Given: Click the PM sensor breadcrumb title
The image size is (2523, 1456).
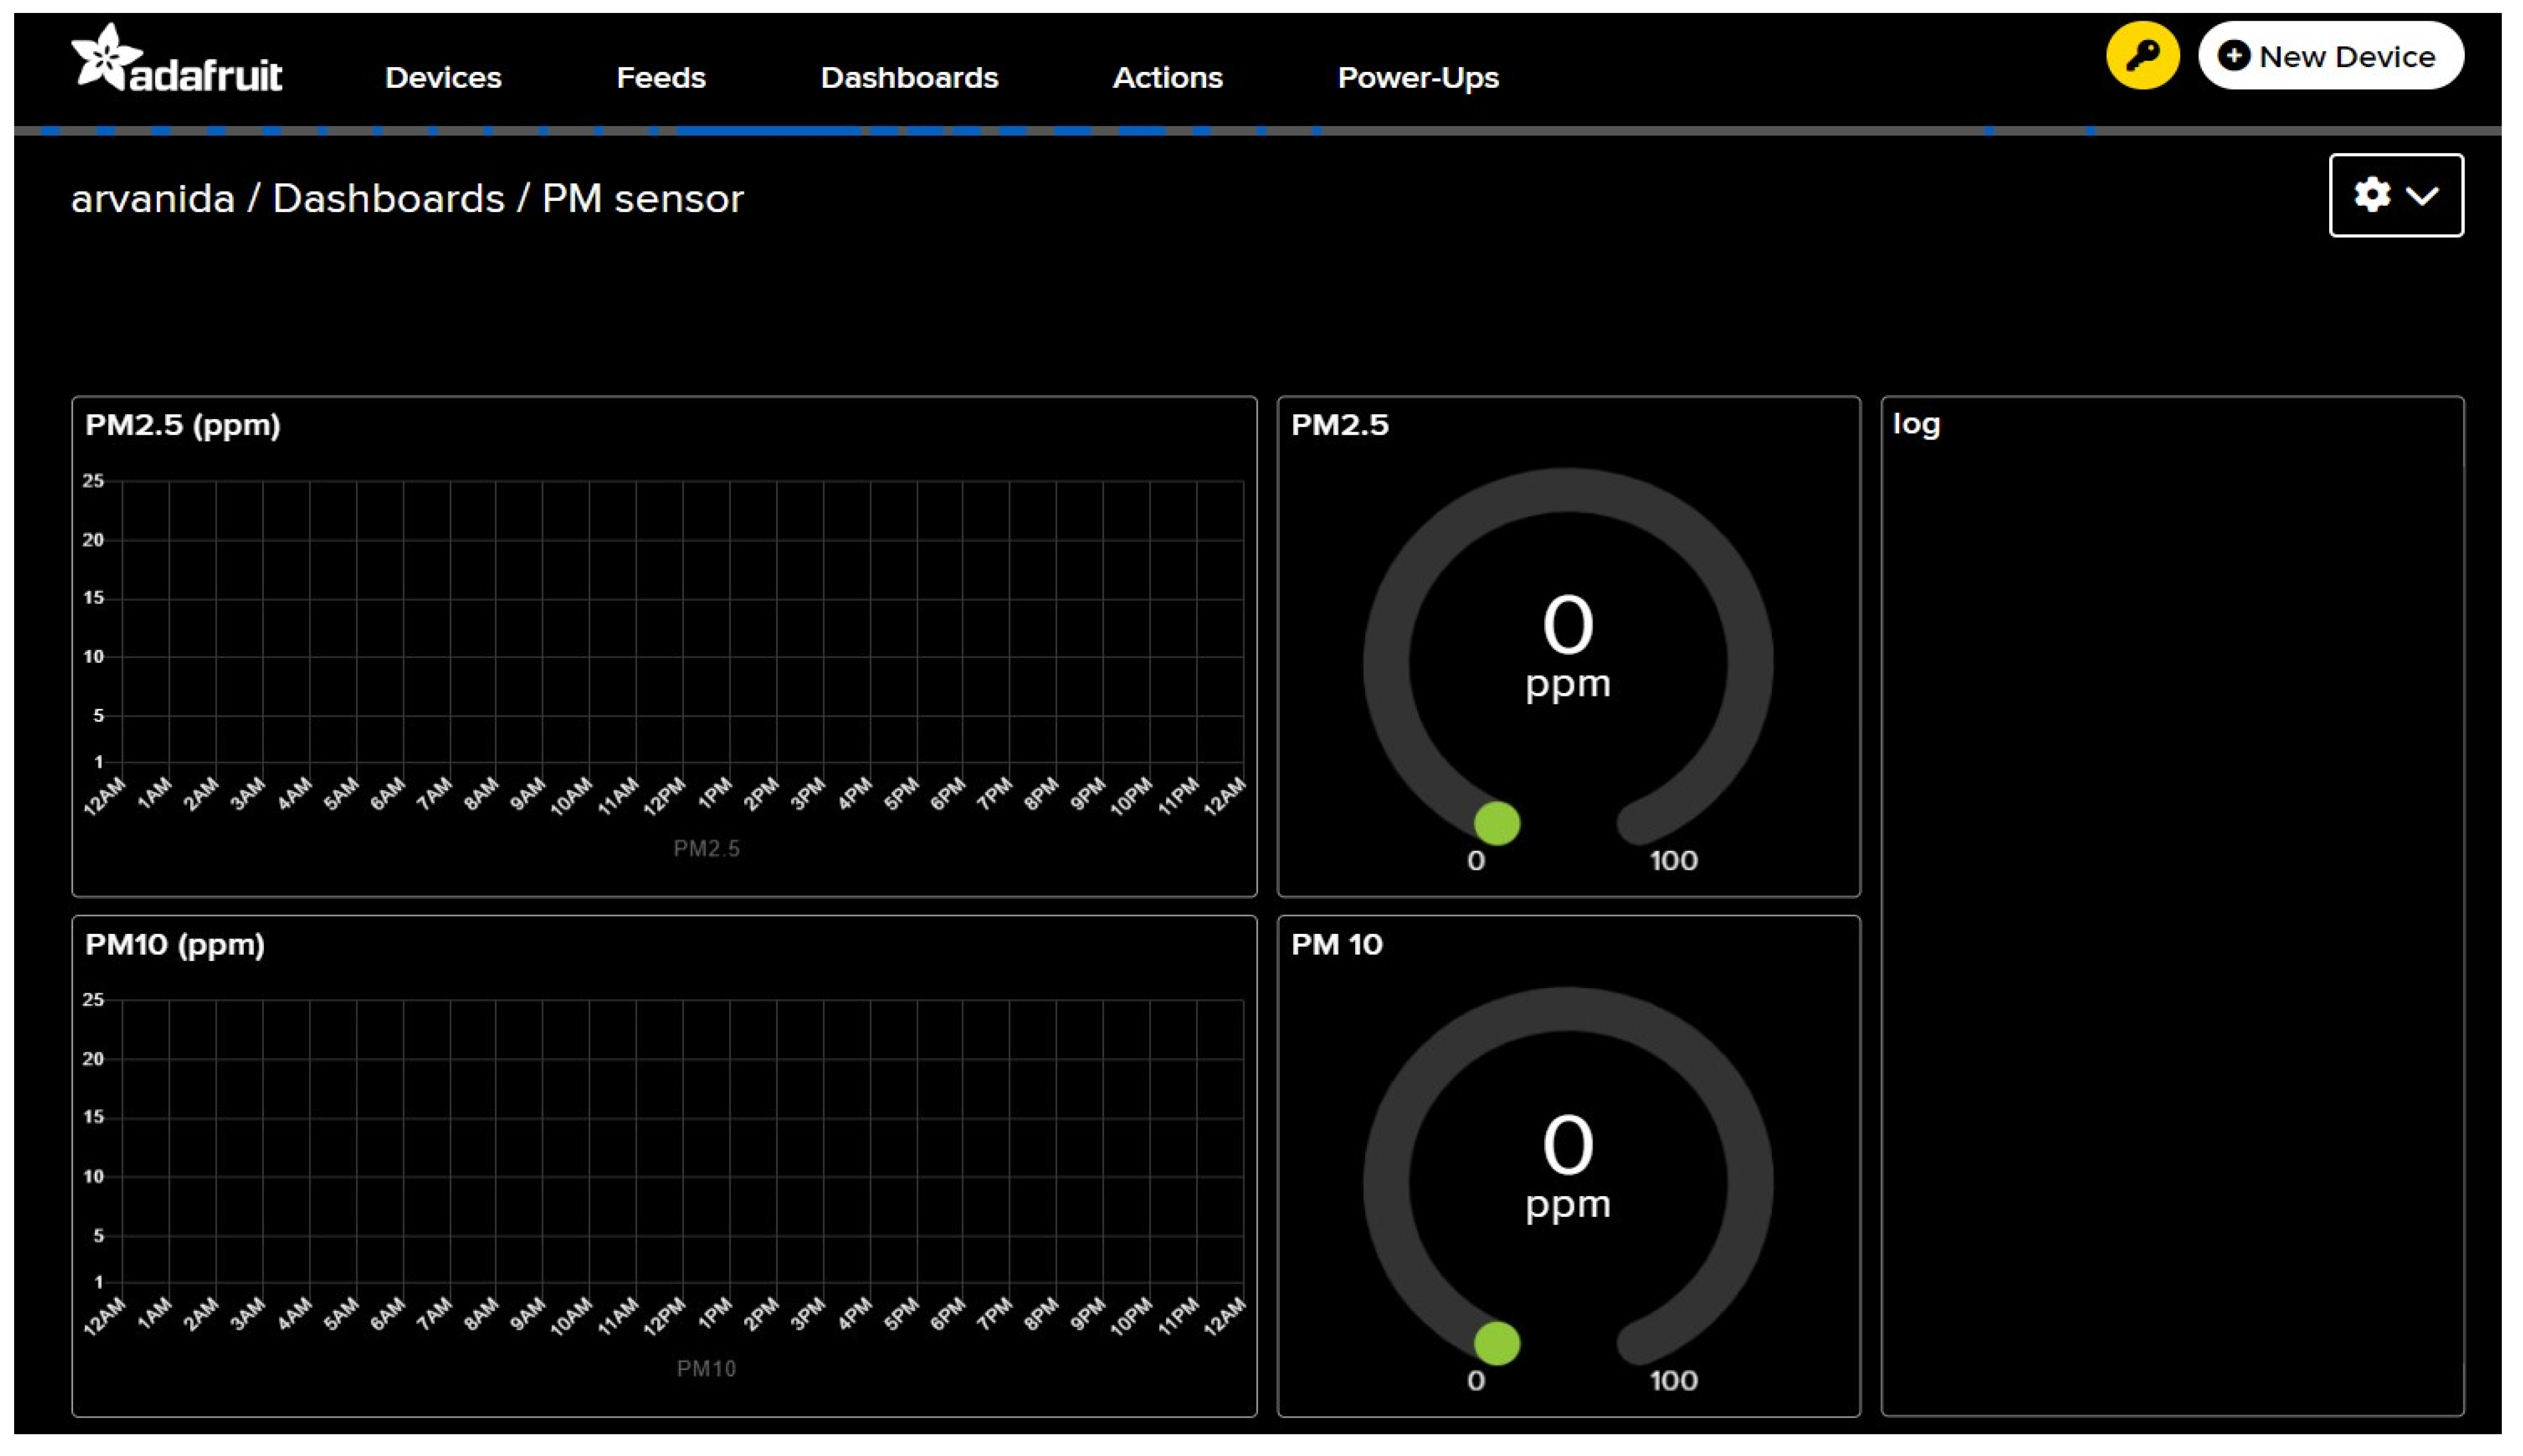Looking at the screenshot, I should 642,199.
